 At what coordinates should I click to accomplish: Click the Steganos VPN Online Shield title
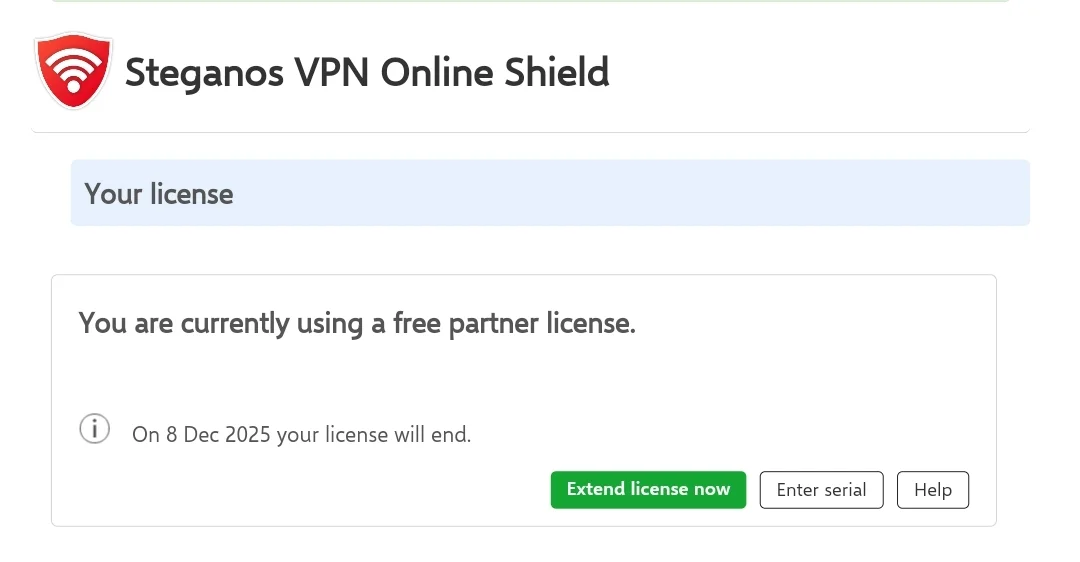(x=367, y=73)
